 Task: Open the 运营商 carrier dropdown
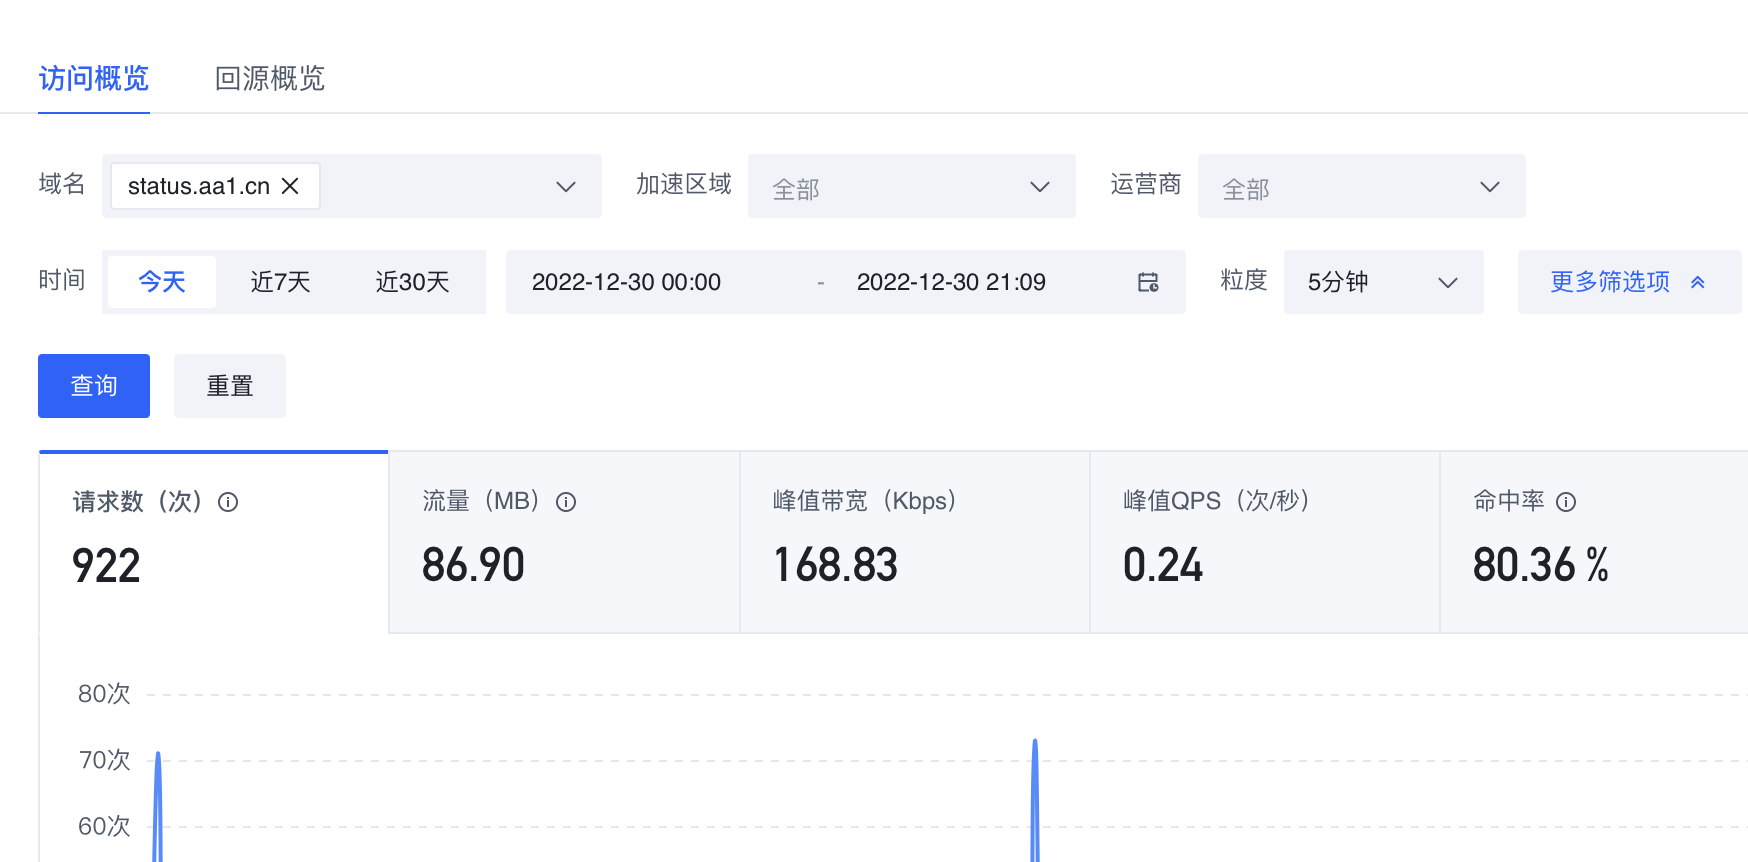(x=1361, y=187)
